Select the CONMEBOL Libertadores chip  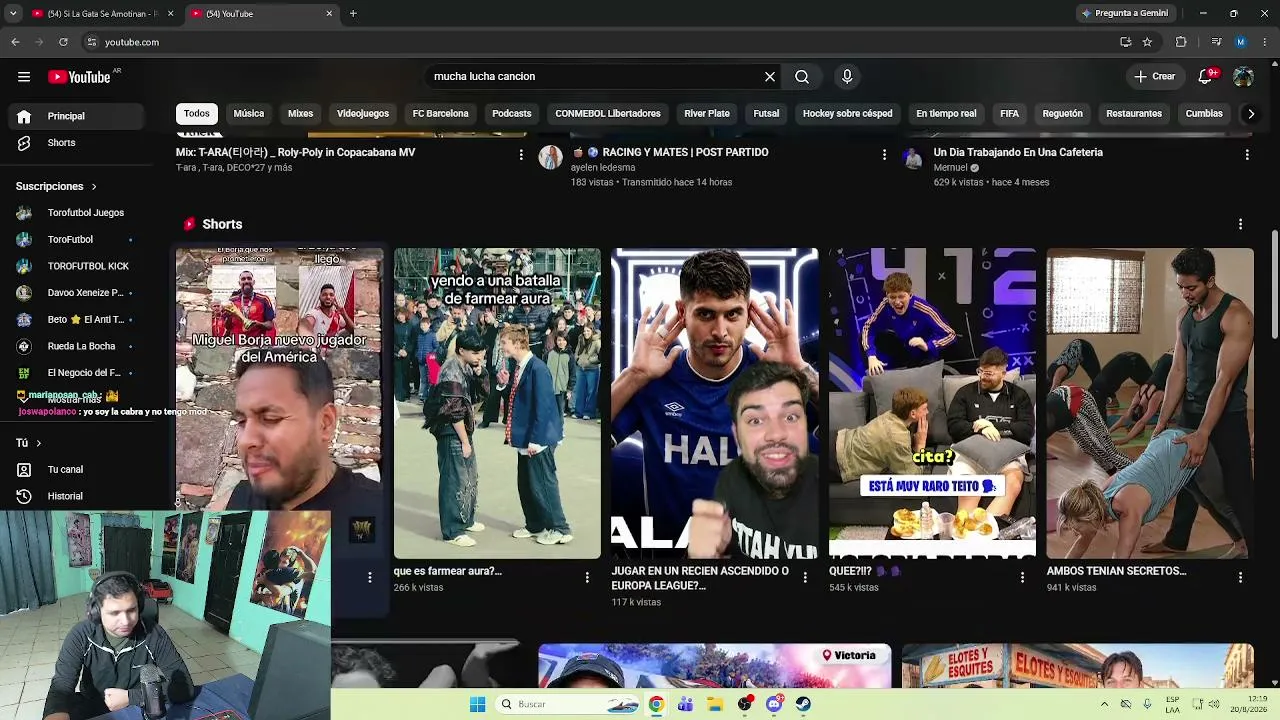[608, 114]
